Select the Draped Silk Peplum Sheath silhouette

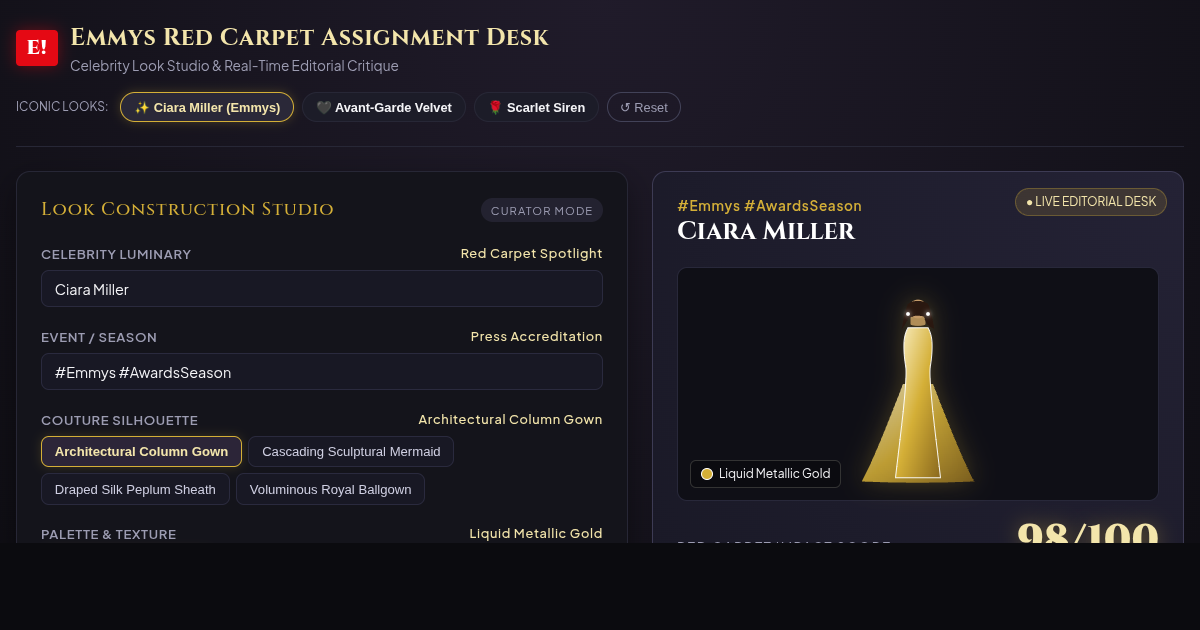click(135, 489)
